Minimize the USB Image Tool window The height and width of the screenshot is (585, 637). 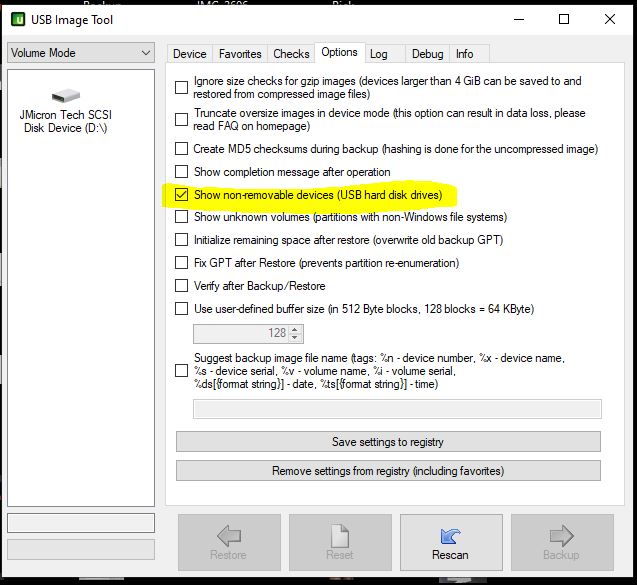[x=519, y=19]
